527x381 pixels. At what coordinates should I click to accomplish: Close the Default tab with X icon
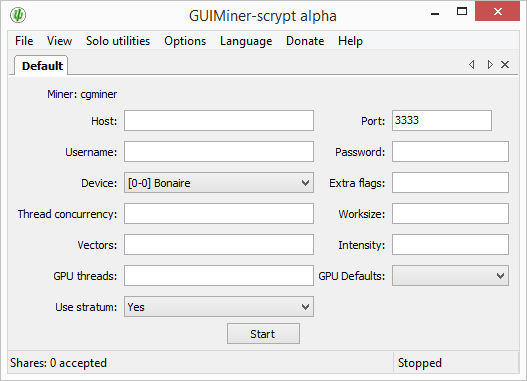click(505, 65)
